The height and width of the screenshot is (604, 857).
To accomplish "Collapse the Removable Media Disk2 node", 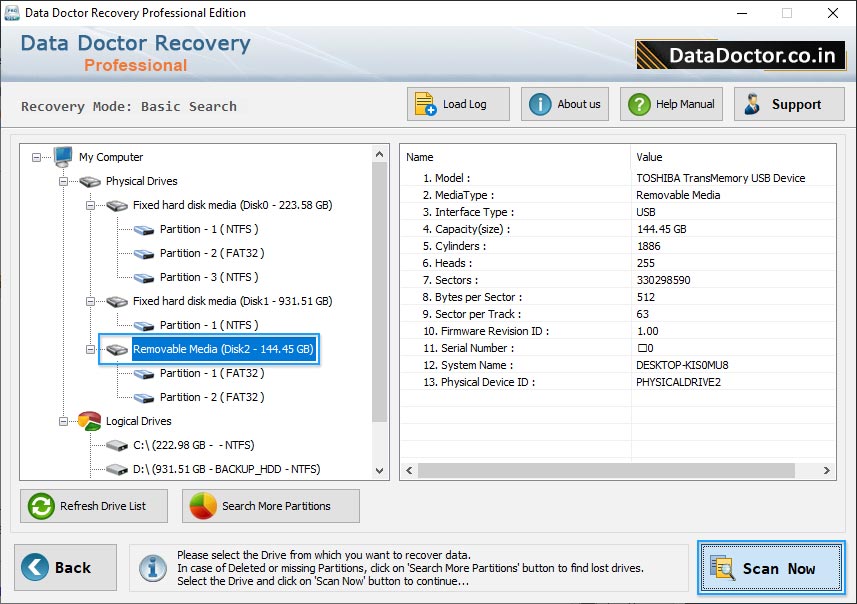I will tap(89, 349).
